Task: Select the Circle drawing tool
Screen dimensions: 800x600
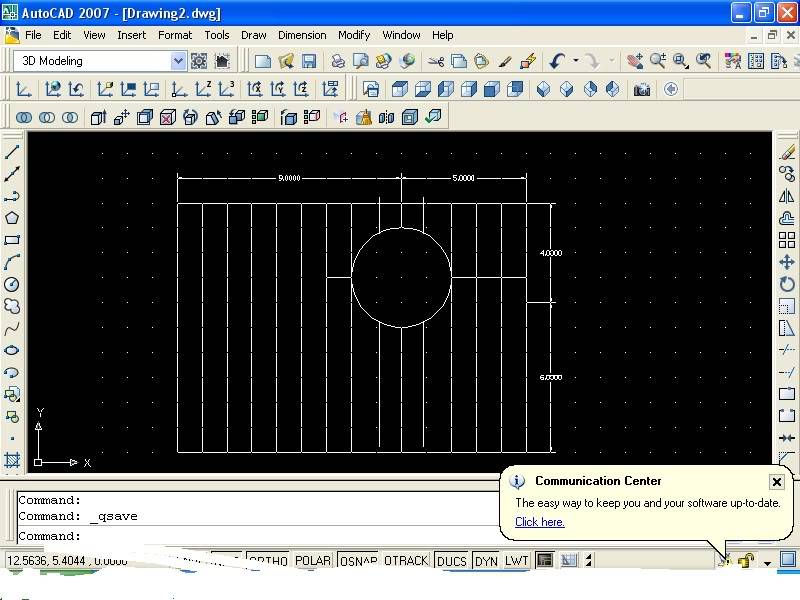Action: [12, 284]
